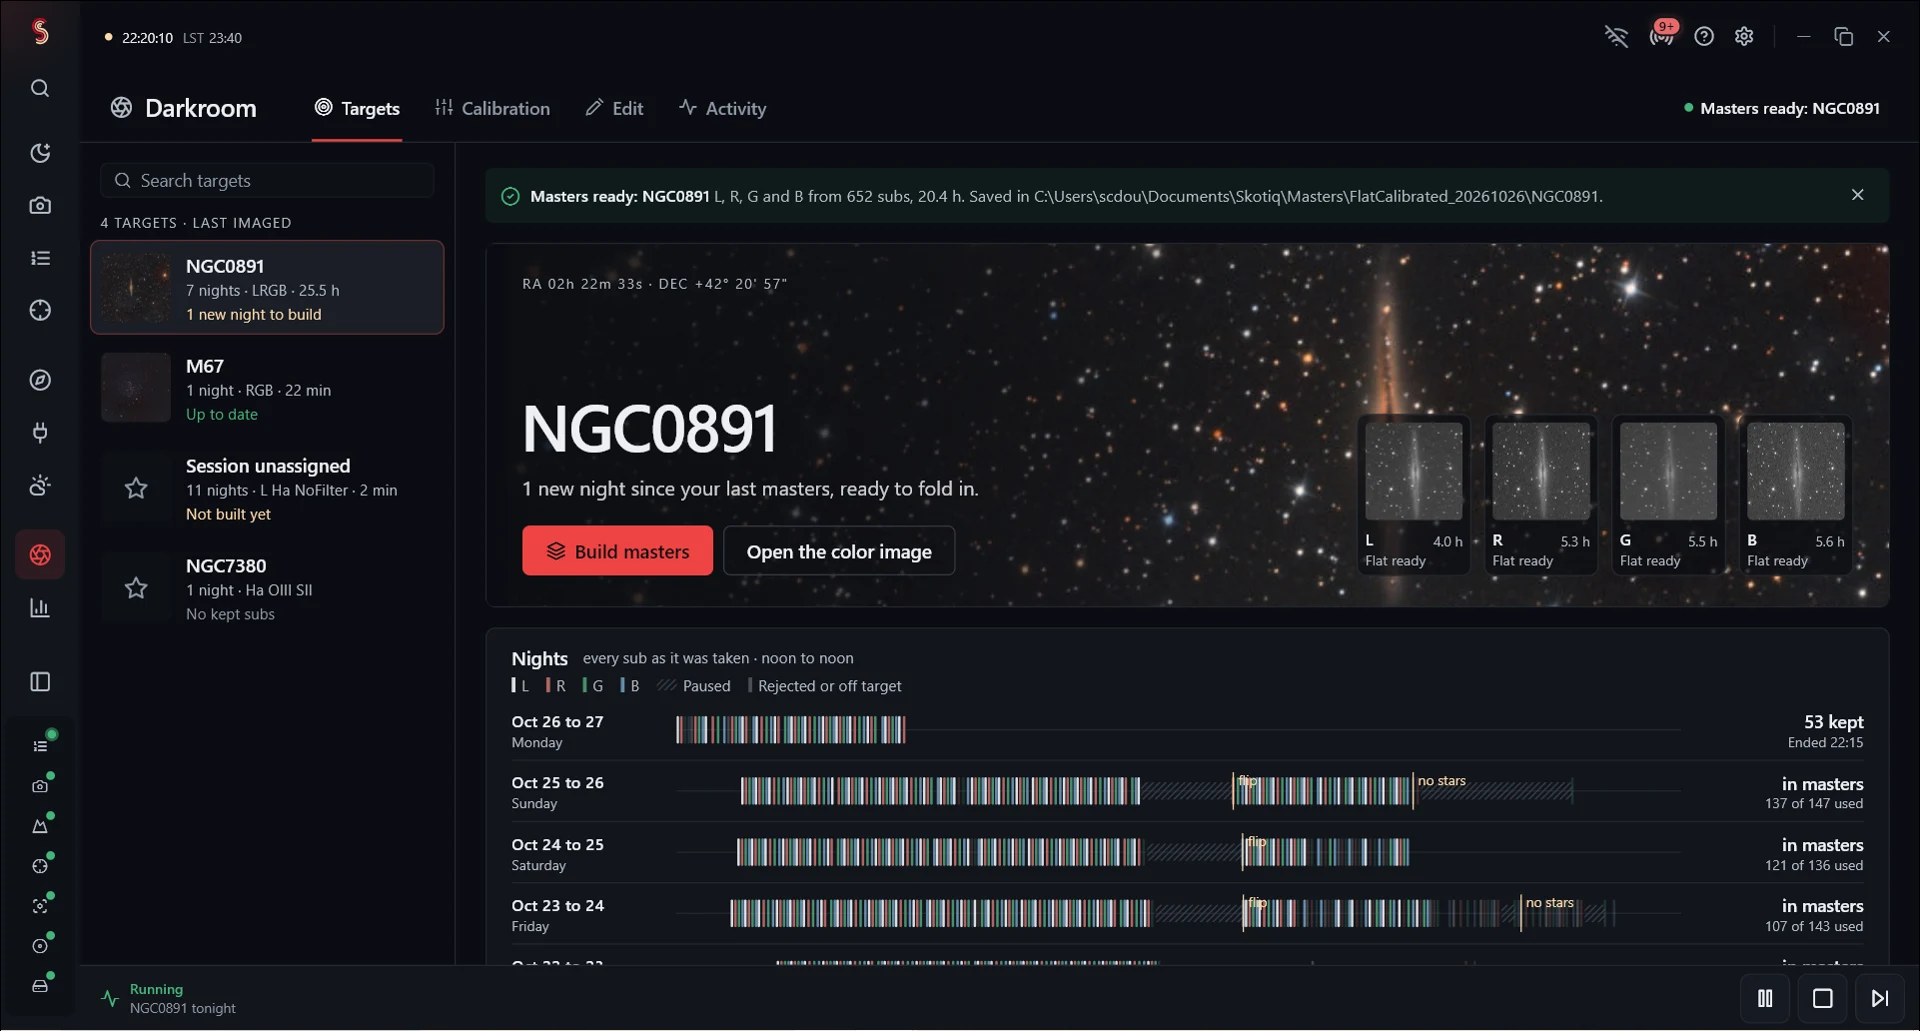Open the power plug icon in the sidebar
Viewport: 1920px width, 1031px height.
coord(40,432)
